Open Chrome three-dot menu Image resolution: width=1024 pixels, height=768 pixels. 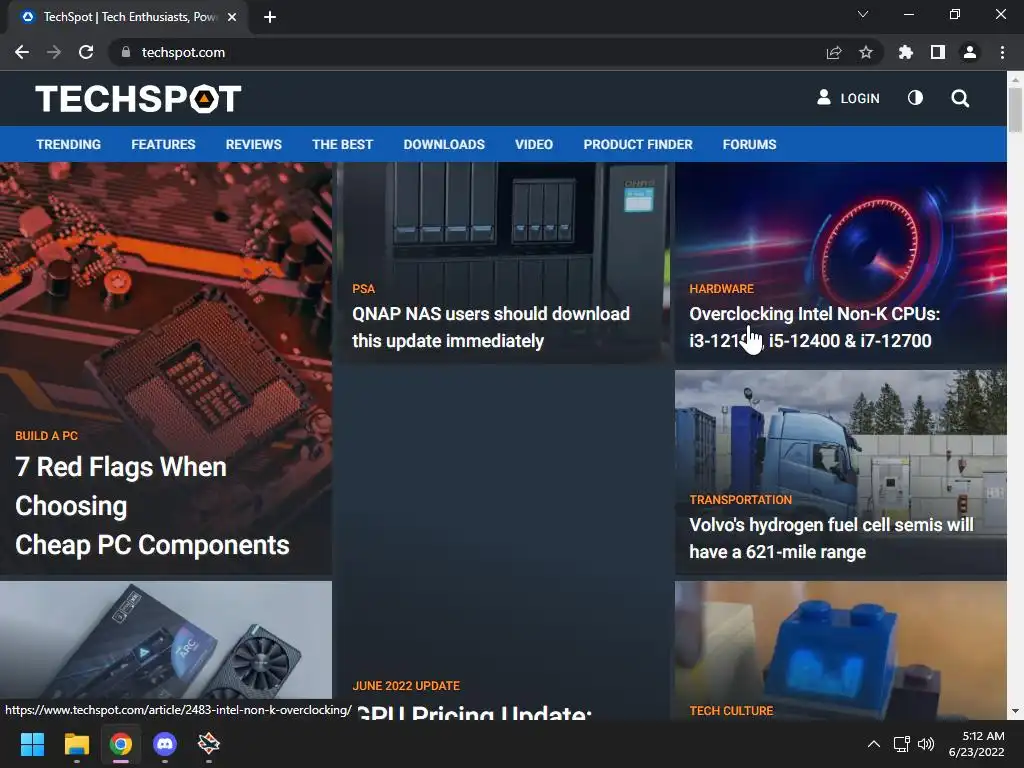(x=1002, y=52)
